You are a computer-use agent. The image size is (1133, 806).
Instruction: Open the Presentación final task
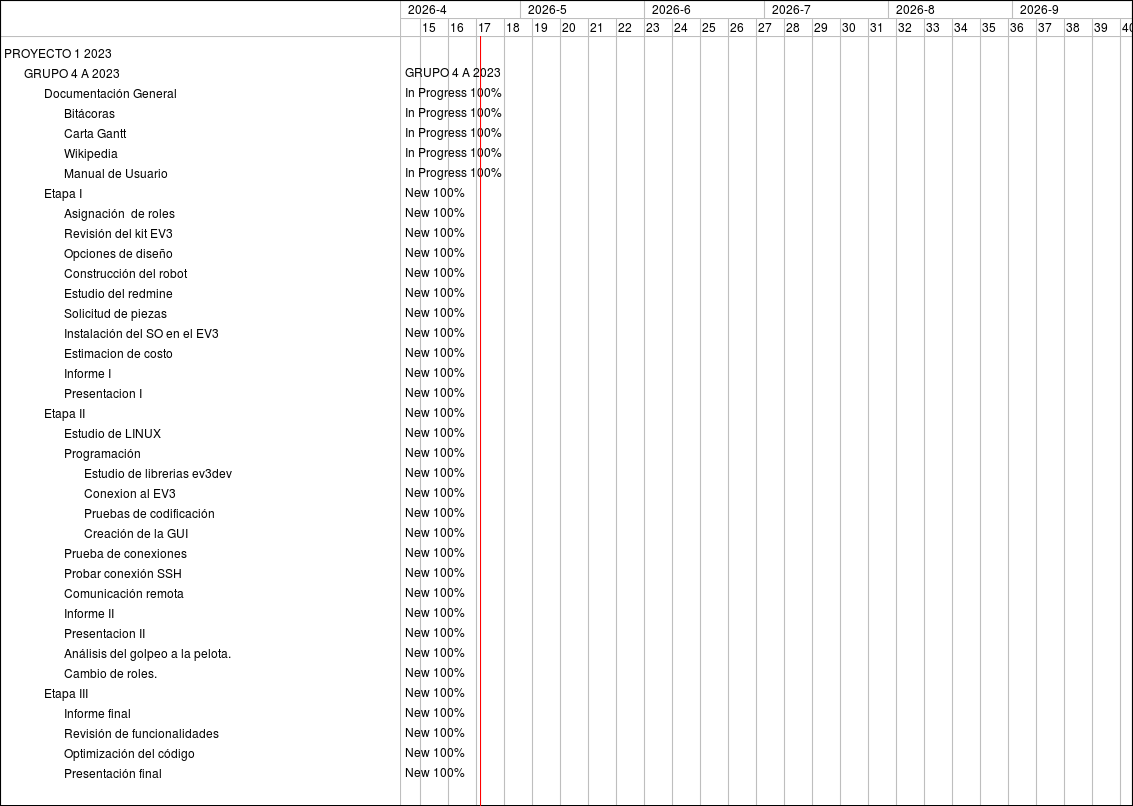coord(112,774)
